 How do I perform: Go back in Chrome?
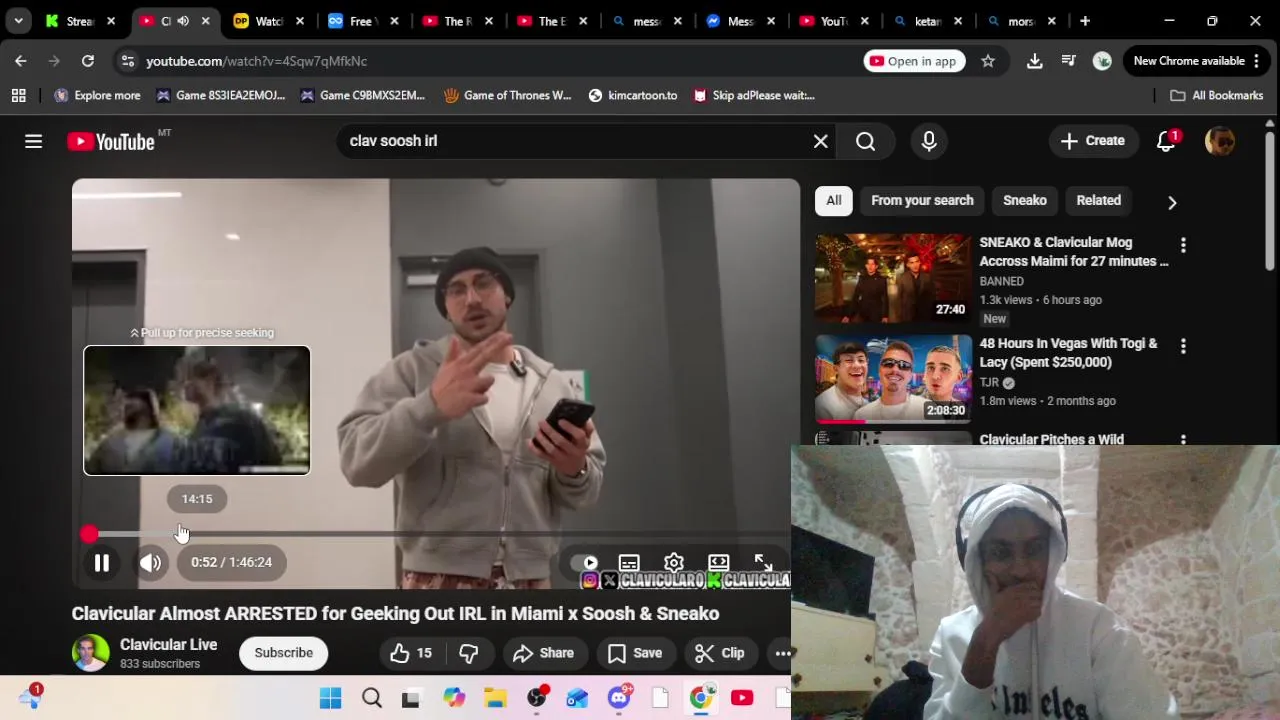(x=21, y=61)
